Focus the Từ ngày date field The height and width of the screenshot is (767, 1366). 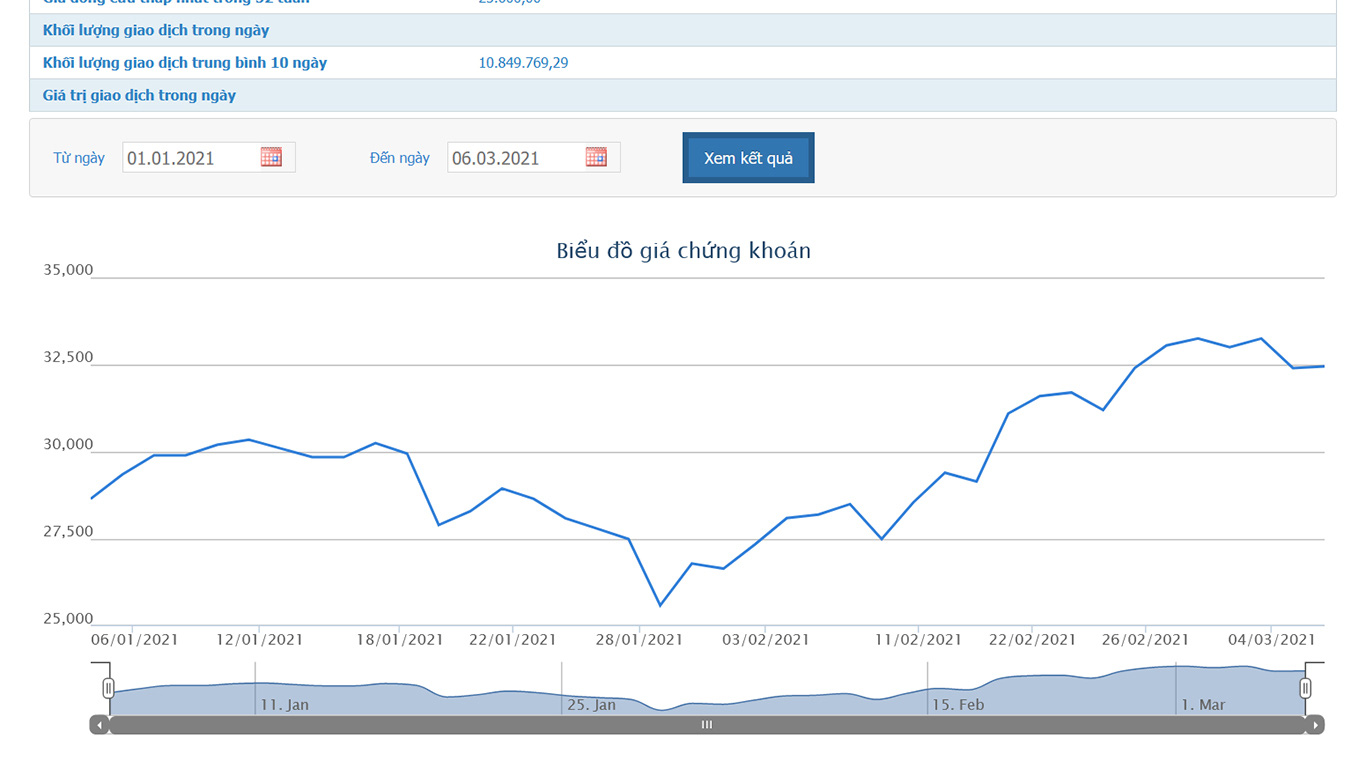coord(190,158)
